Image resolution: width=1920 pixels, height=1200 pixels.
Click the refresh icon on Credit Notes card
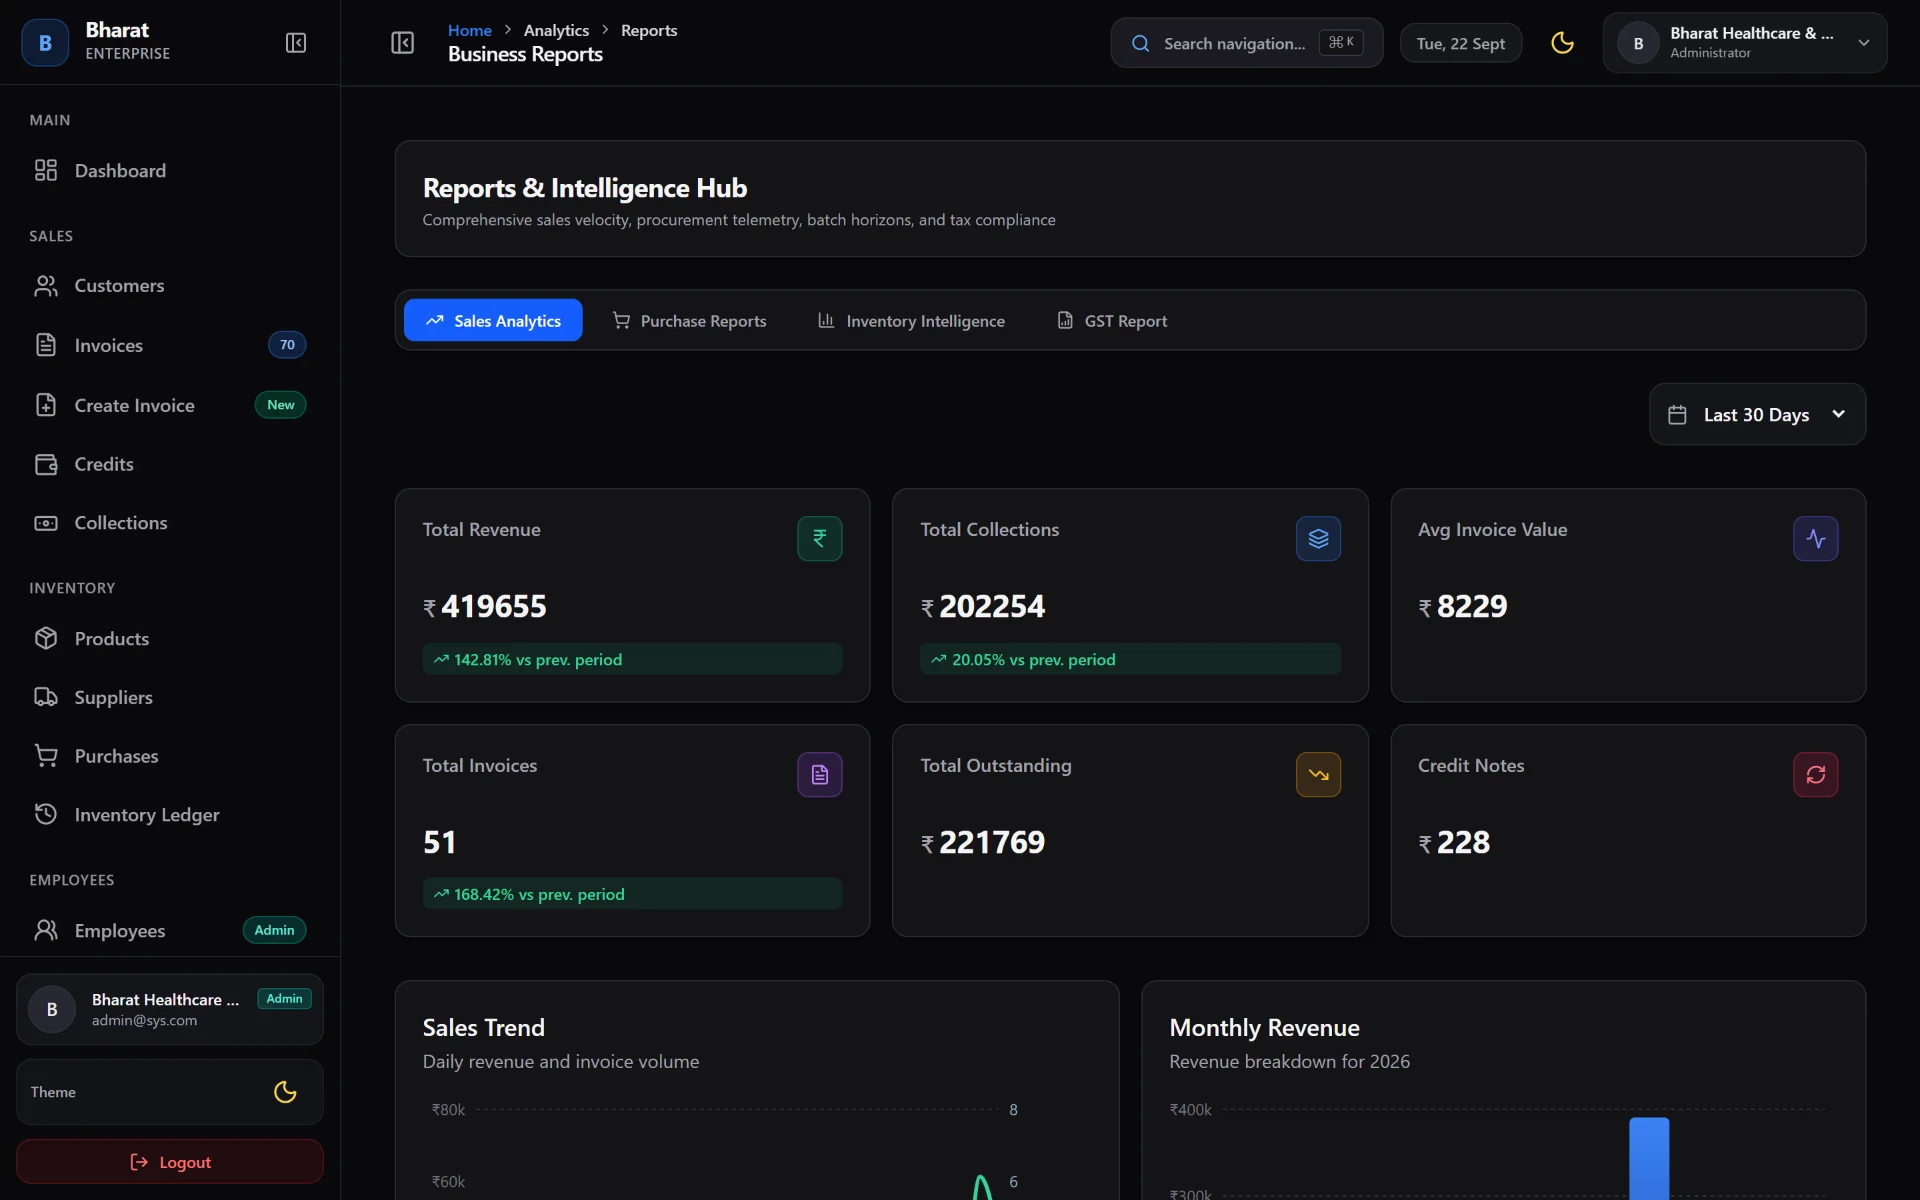click(1815, 775)
